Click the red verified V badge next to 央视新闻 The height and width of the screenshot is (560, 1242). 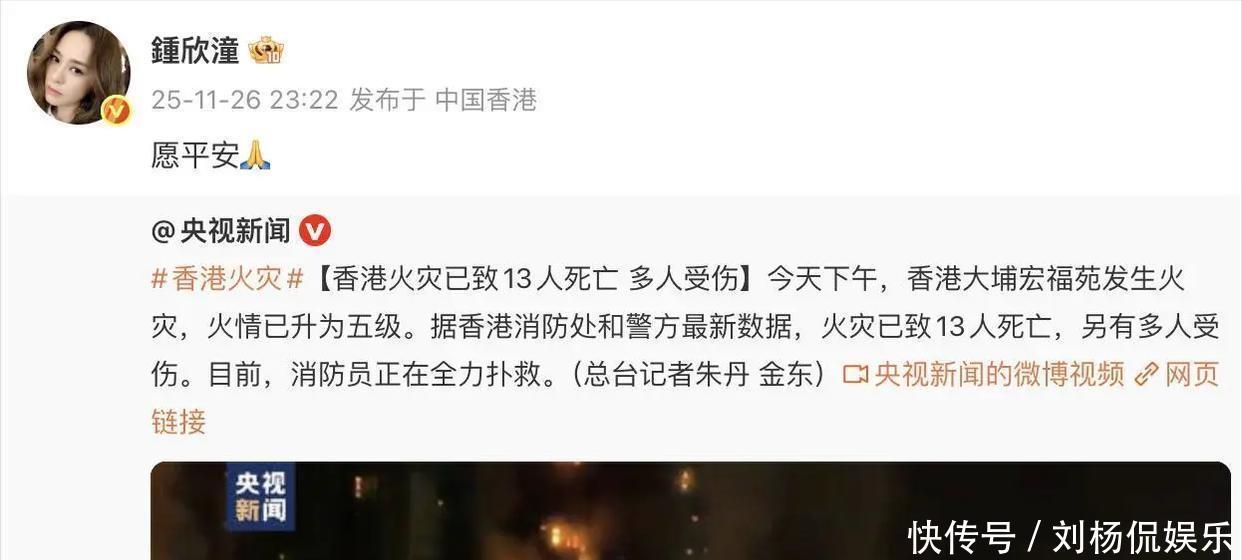click(315, 232)
